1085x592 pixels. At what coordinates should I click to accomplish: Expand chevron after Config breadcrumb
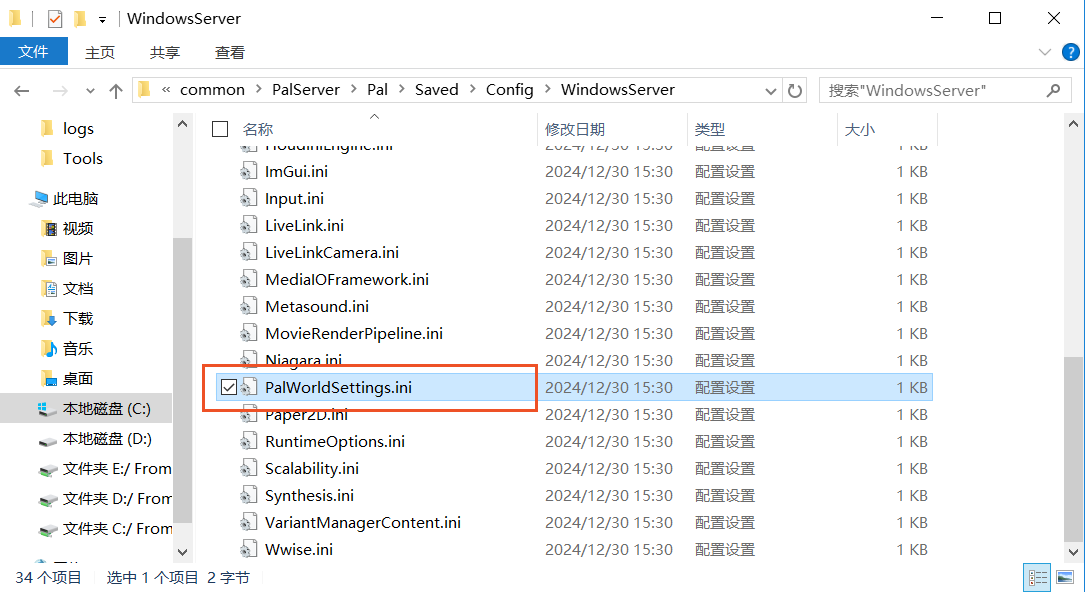pyautogui.click(x=547, y=90)
